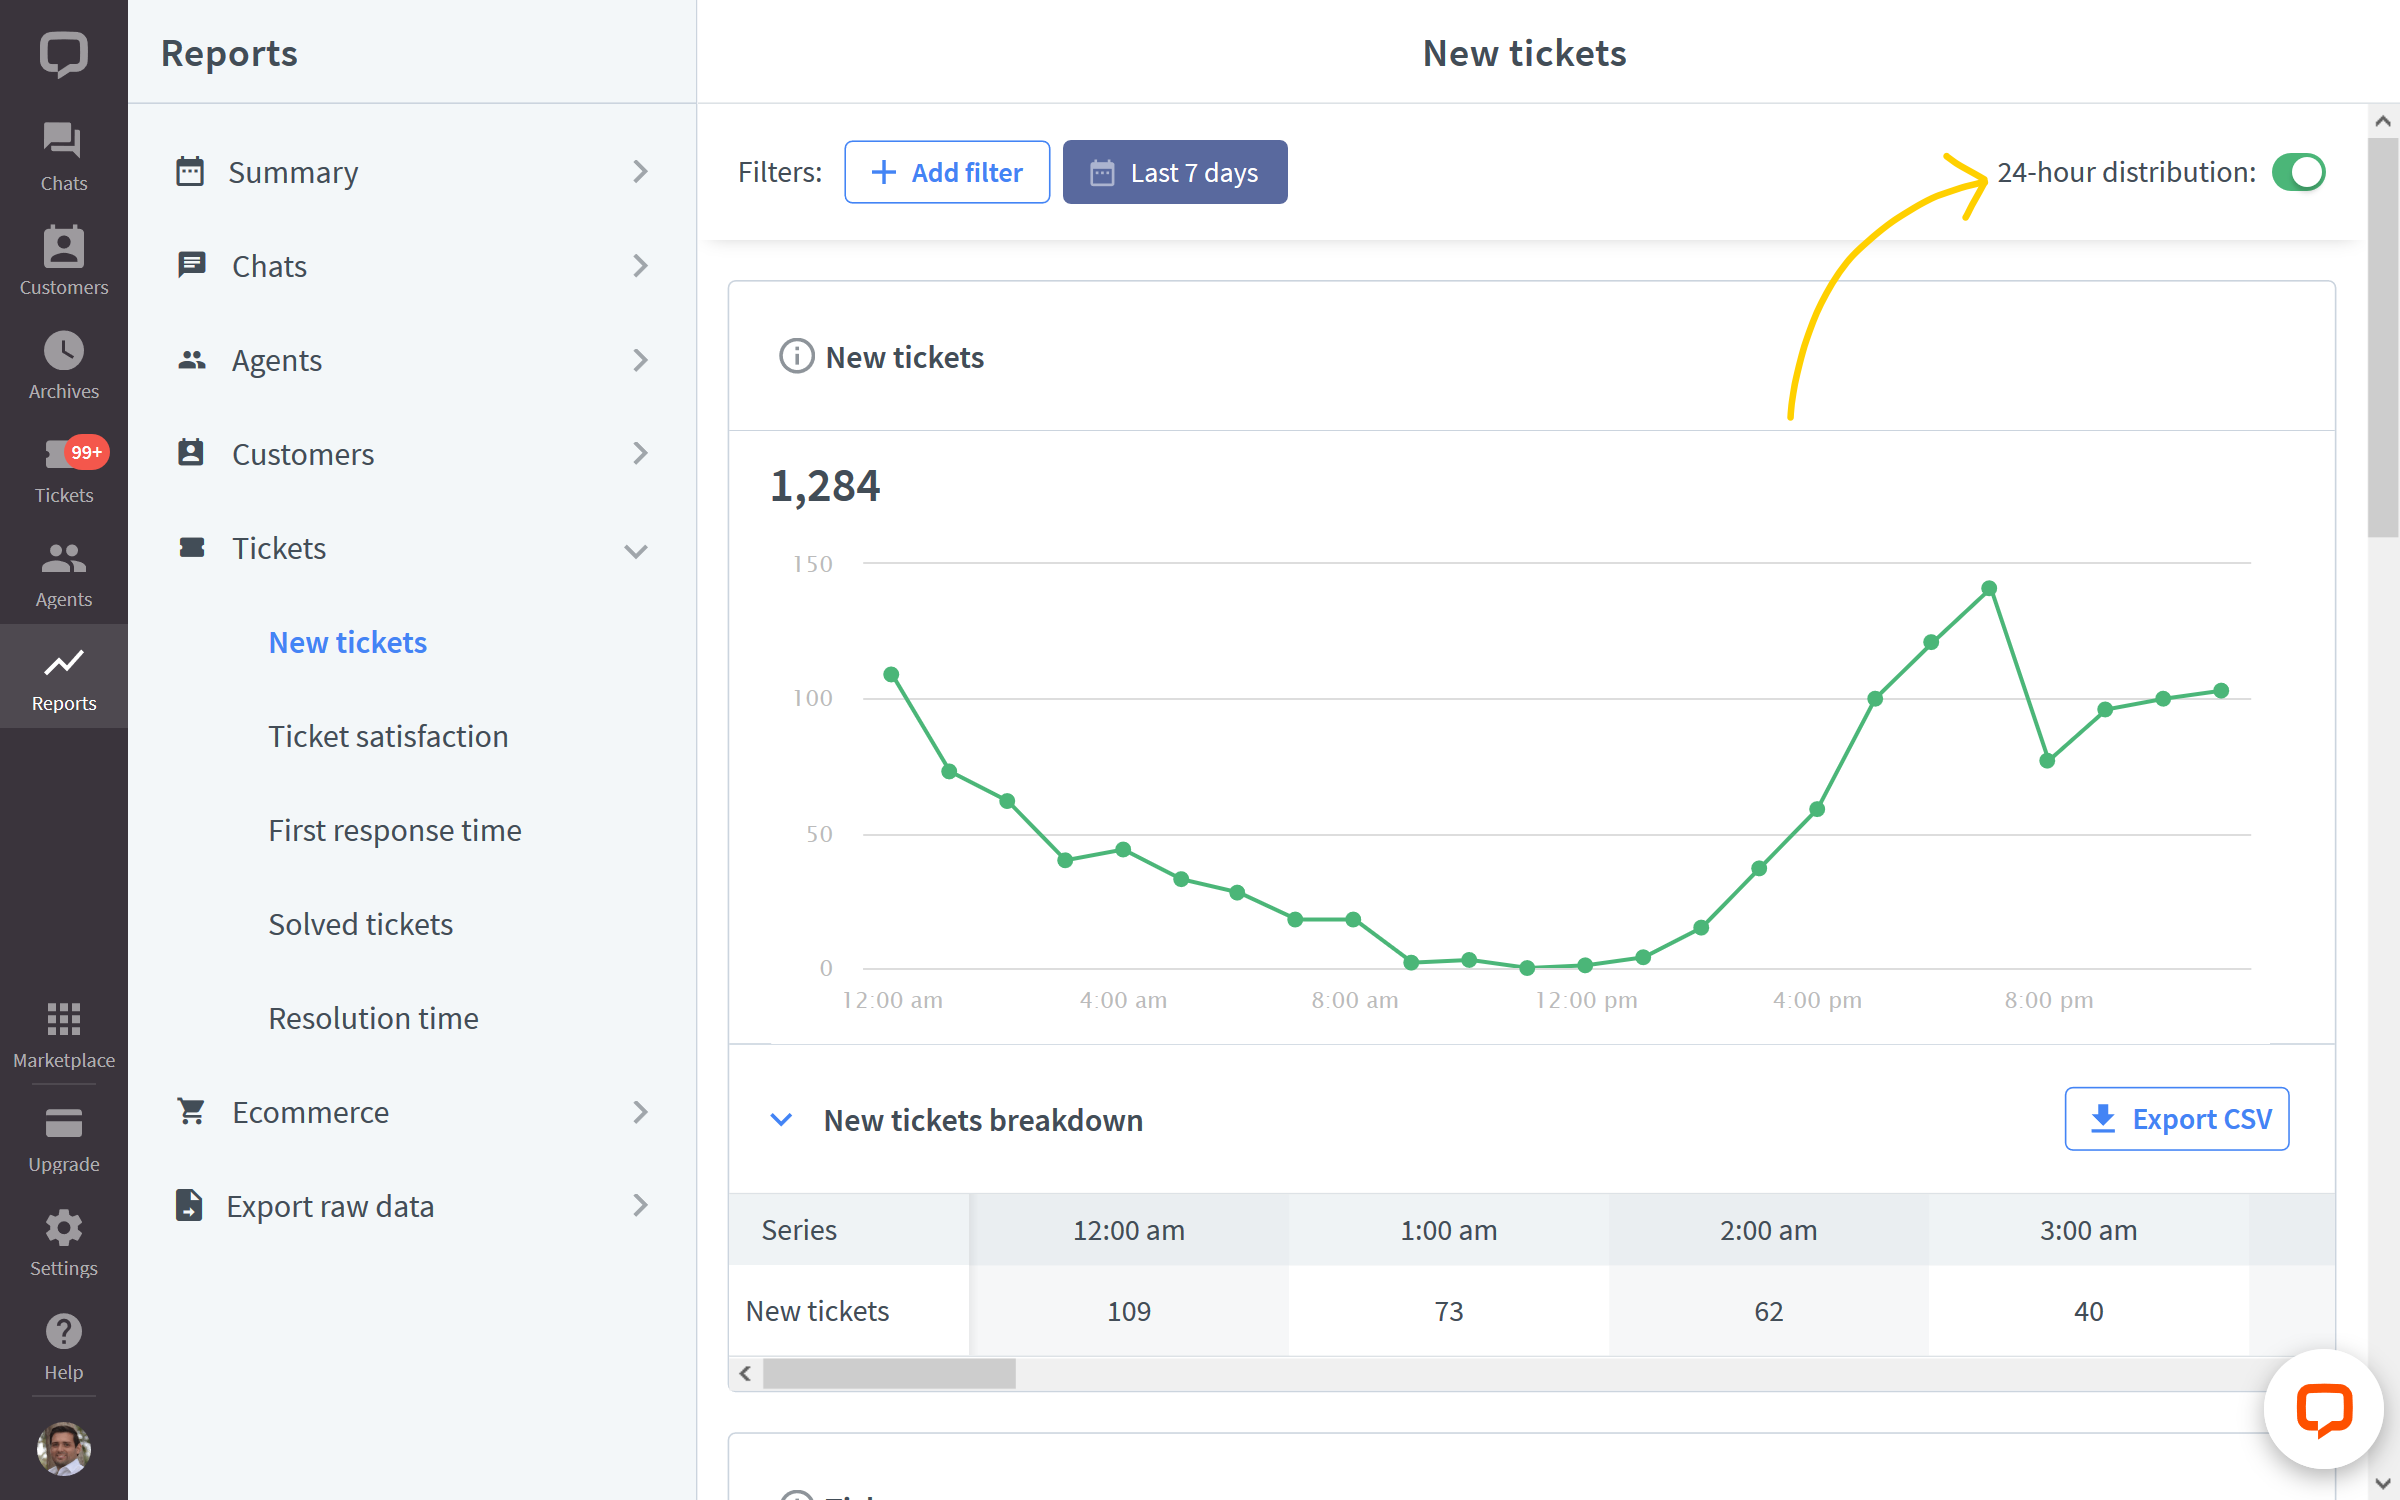Click the LiveChat logo icon

[63, 53]
